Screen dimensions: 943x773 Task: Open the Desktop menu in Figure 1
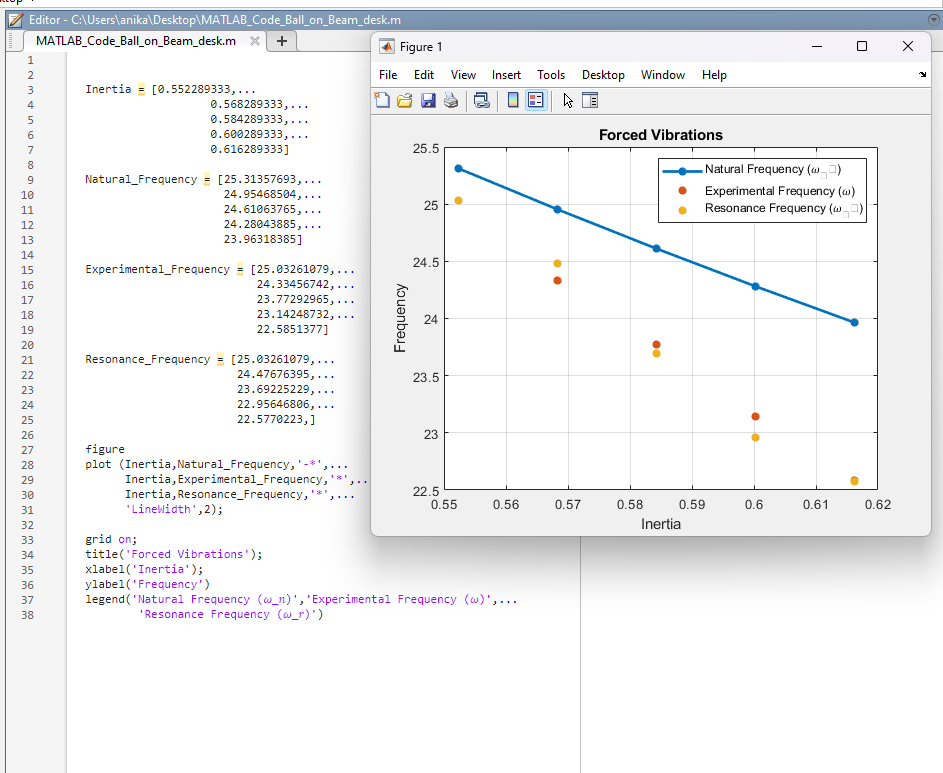(603, 75)
